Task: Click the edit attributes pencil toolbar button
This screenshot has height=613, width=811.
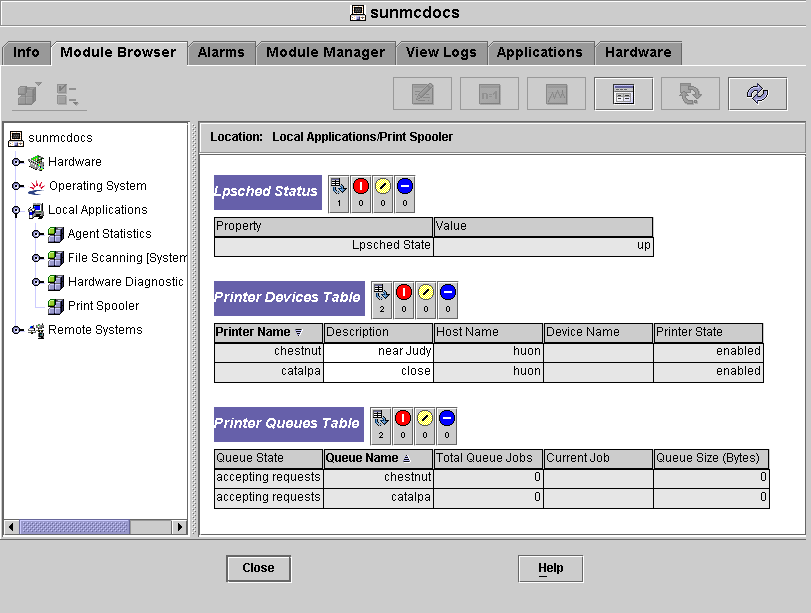Action: pyautogui.click(x=423, y=94)
